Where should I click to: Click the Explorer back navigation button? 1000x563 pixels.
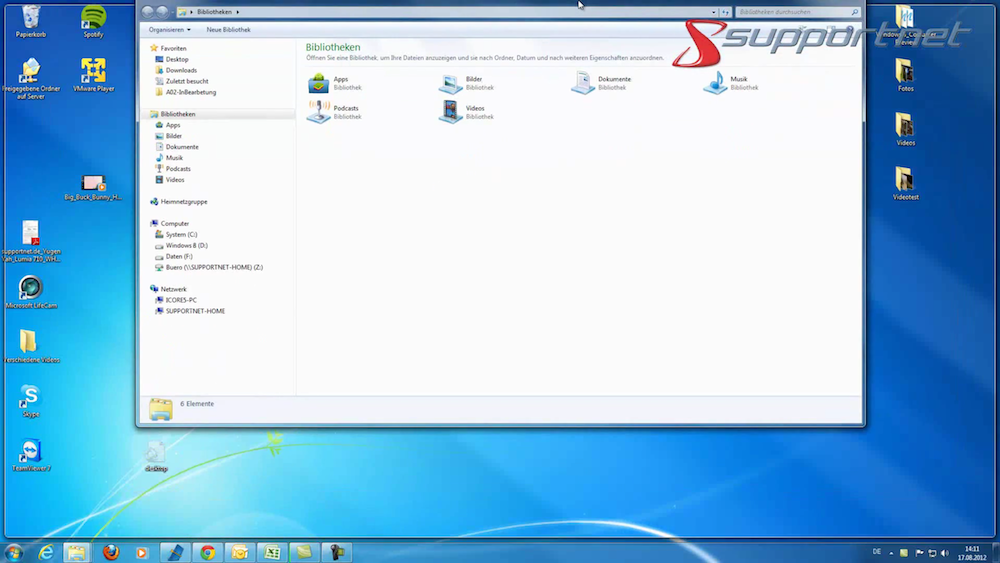148,12
